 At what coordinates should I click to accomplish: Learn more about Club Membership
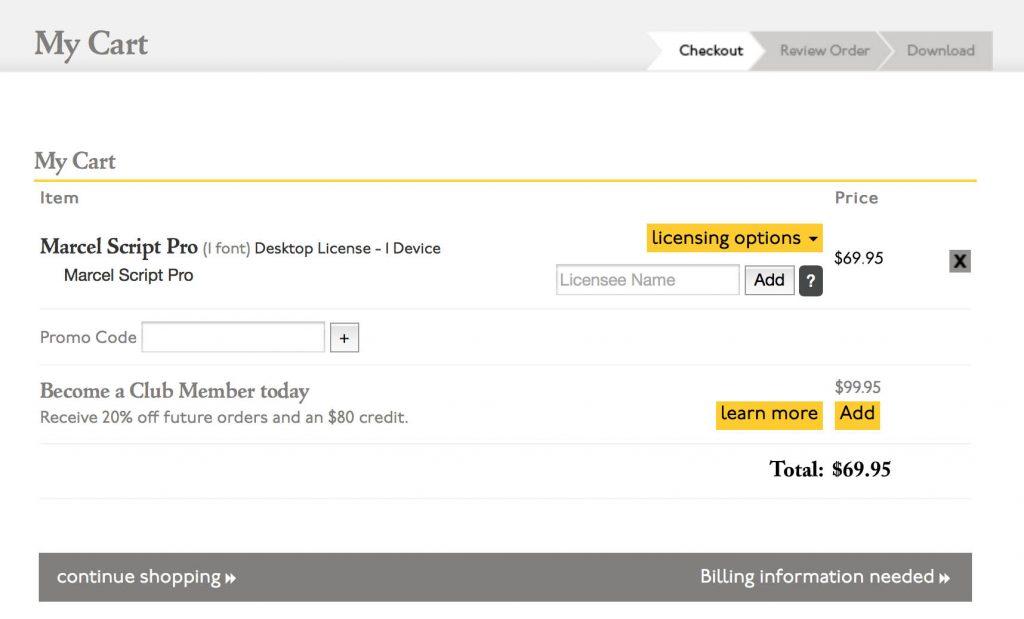(769, 414)
